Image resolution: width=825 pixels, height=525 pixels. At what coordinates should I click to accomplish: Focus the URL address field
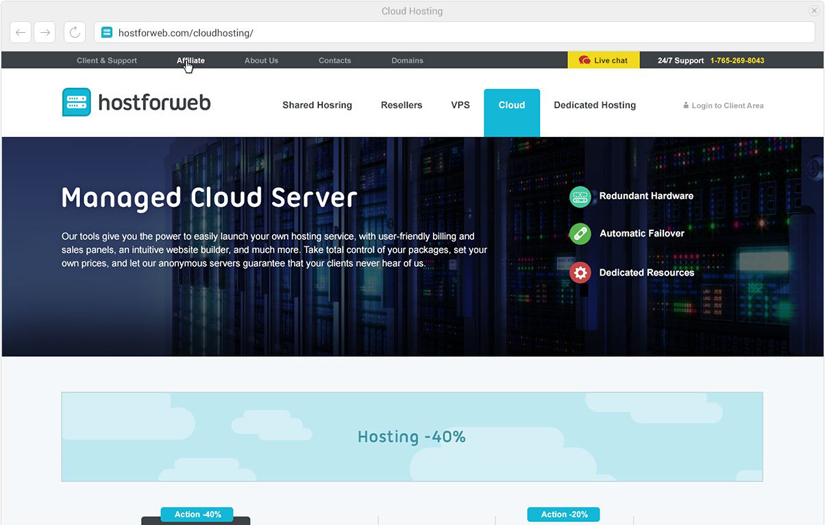[x=455, y=33]
